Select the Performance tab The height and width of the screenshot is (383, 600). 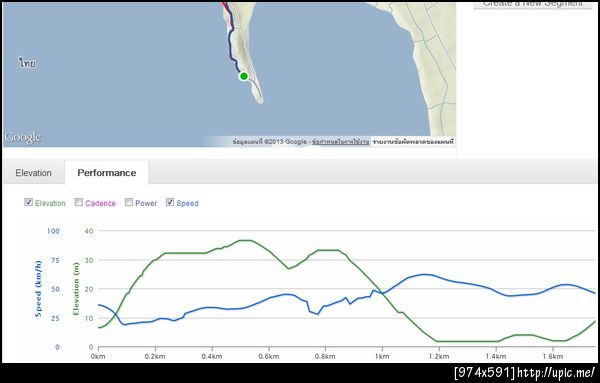point(107,173)
